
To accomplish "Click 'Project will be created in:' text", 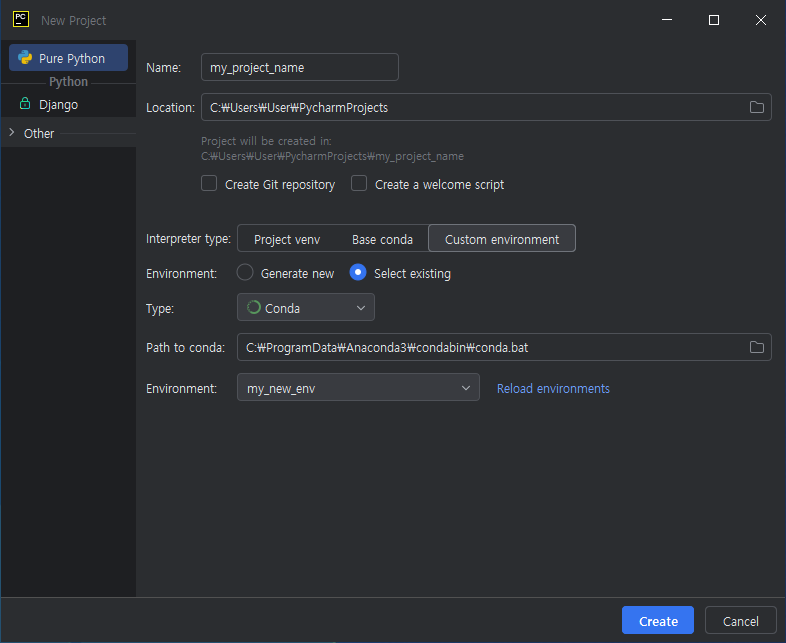I will (x=266, y=141).
